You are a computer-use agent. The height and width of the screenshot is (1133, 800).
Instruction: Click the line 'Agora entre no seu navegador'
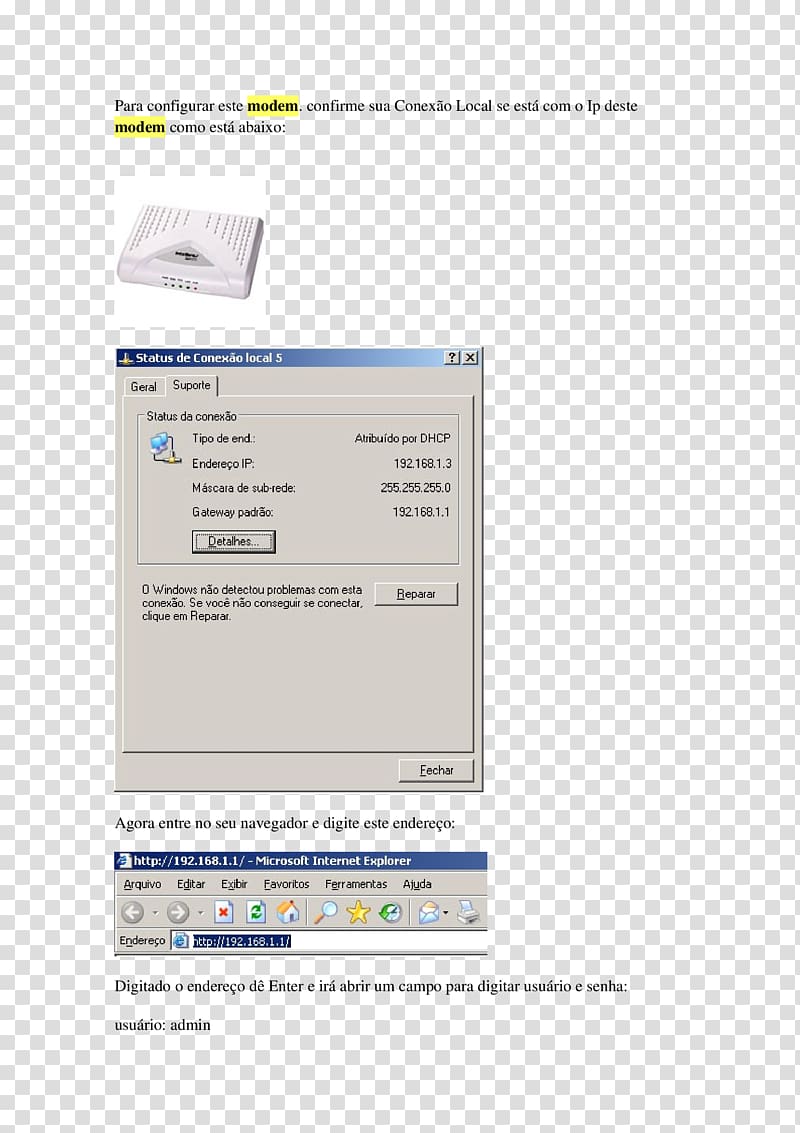285,823
